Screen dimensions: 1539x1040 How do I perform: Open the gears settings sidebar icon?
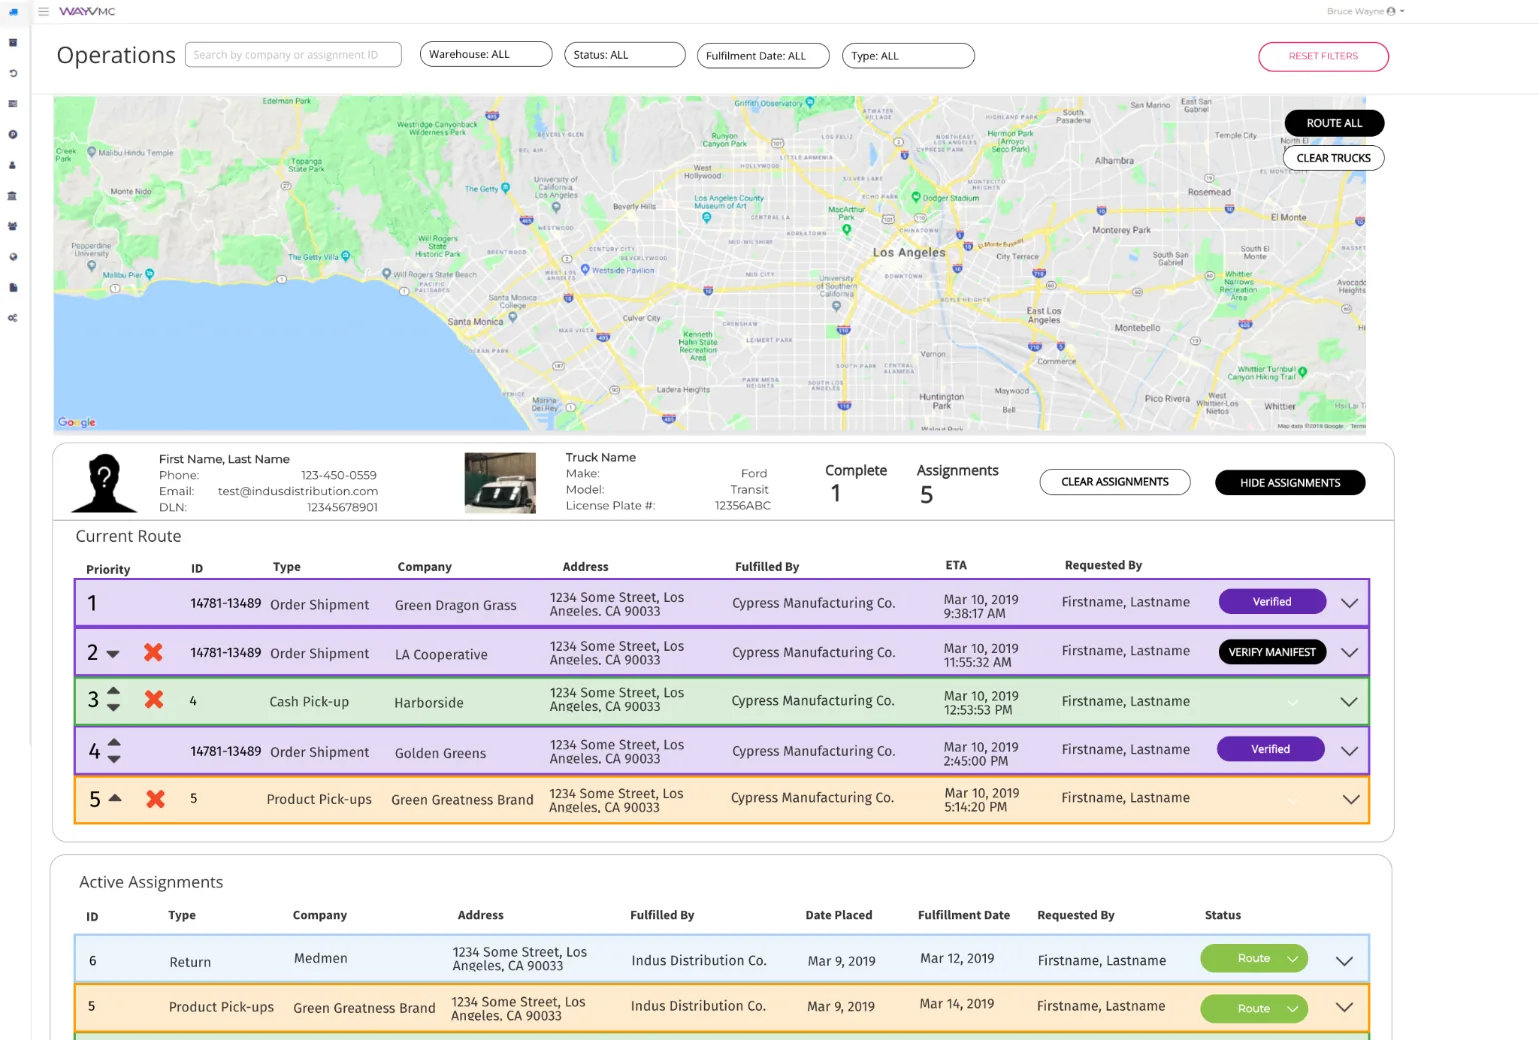[13, 318]
